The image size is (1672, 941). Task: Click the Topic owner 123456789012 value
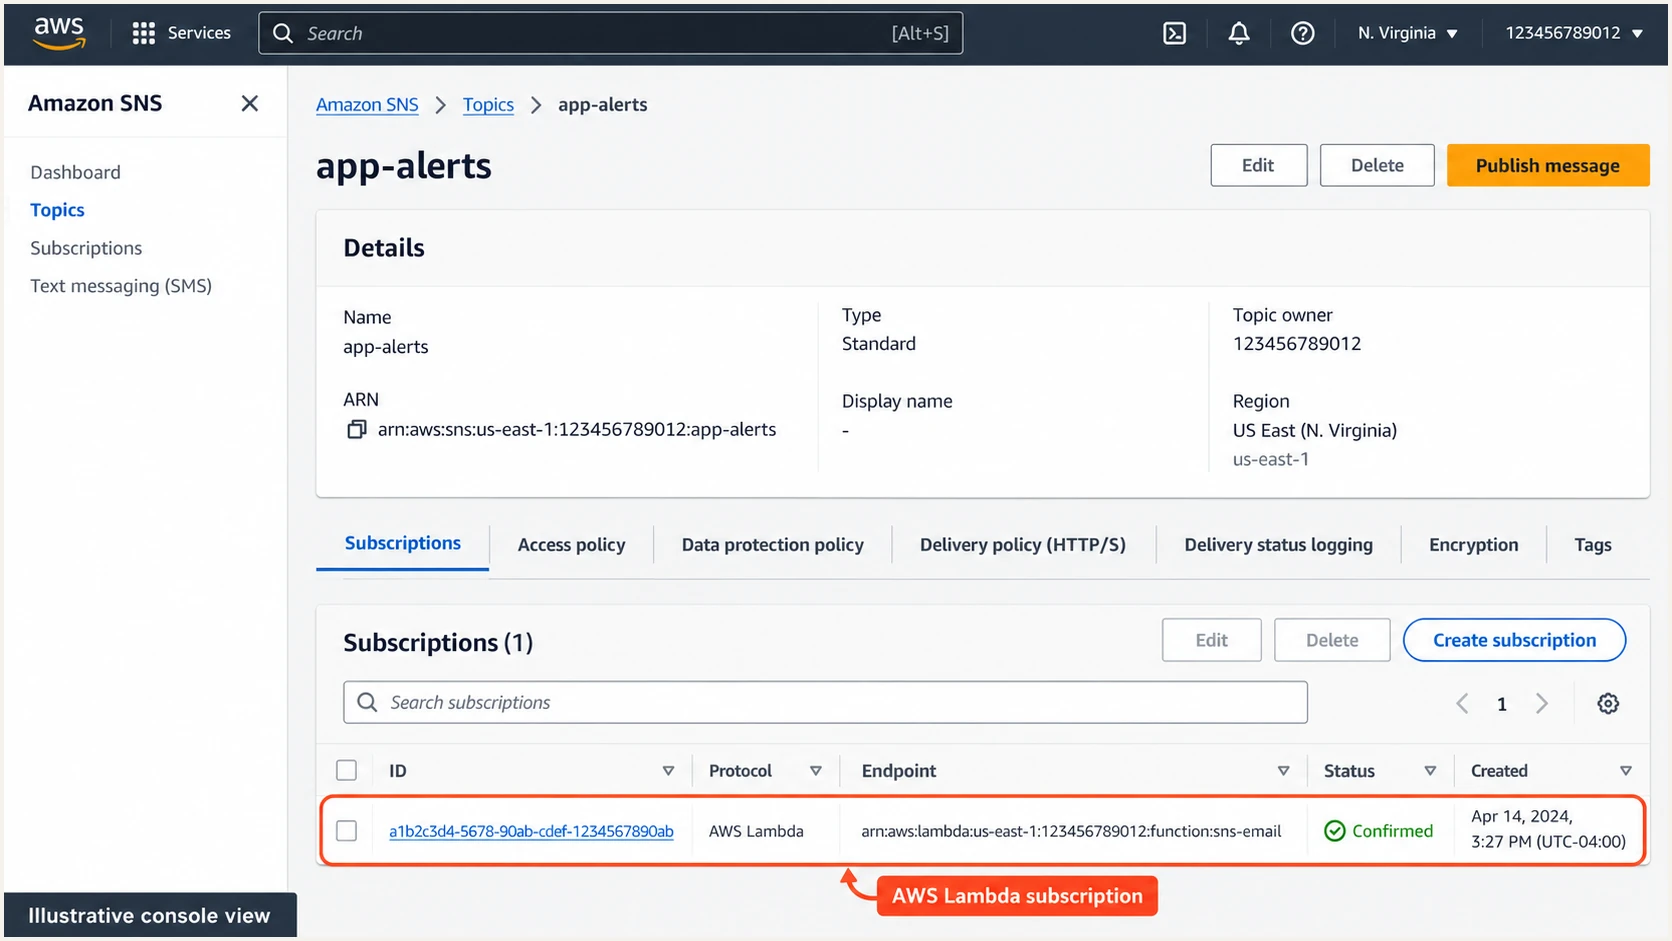pyautogui.click(x=1297, y=344)
